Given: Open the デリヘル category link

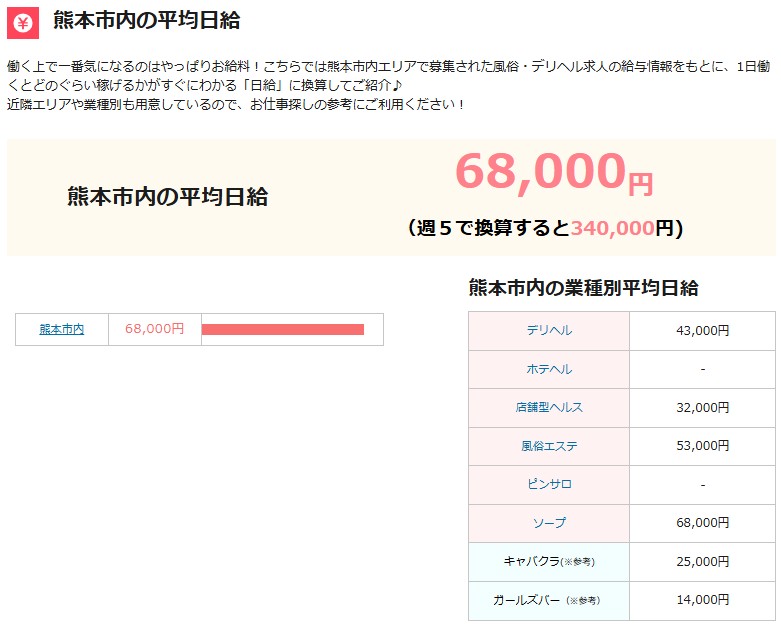Looking at the screenshot, I should 549,330.
